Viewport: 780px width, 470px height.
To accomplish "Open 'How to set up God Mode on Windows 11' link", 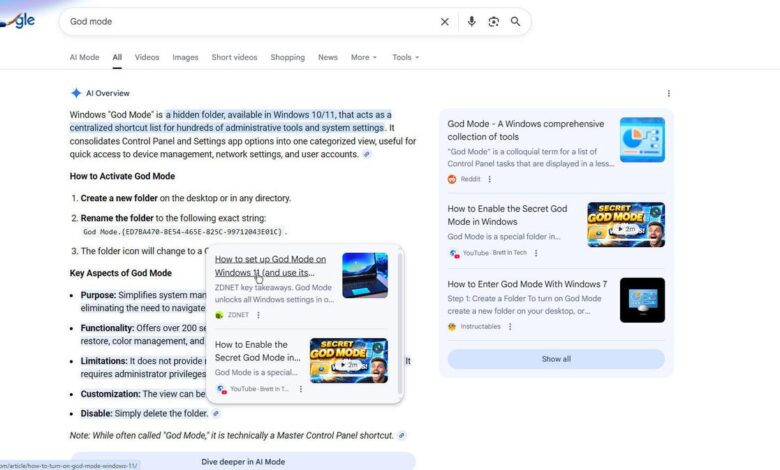I will click(270, 266).
